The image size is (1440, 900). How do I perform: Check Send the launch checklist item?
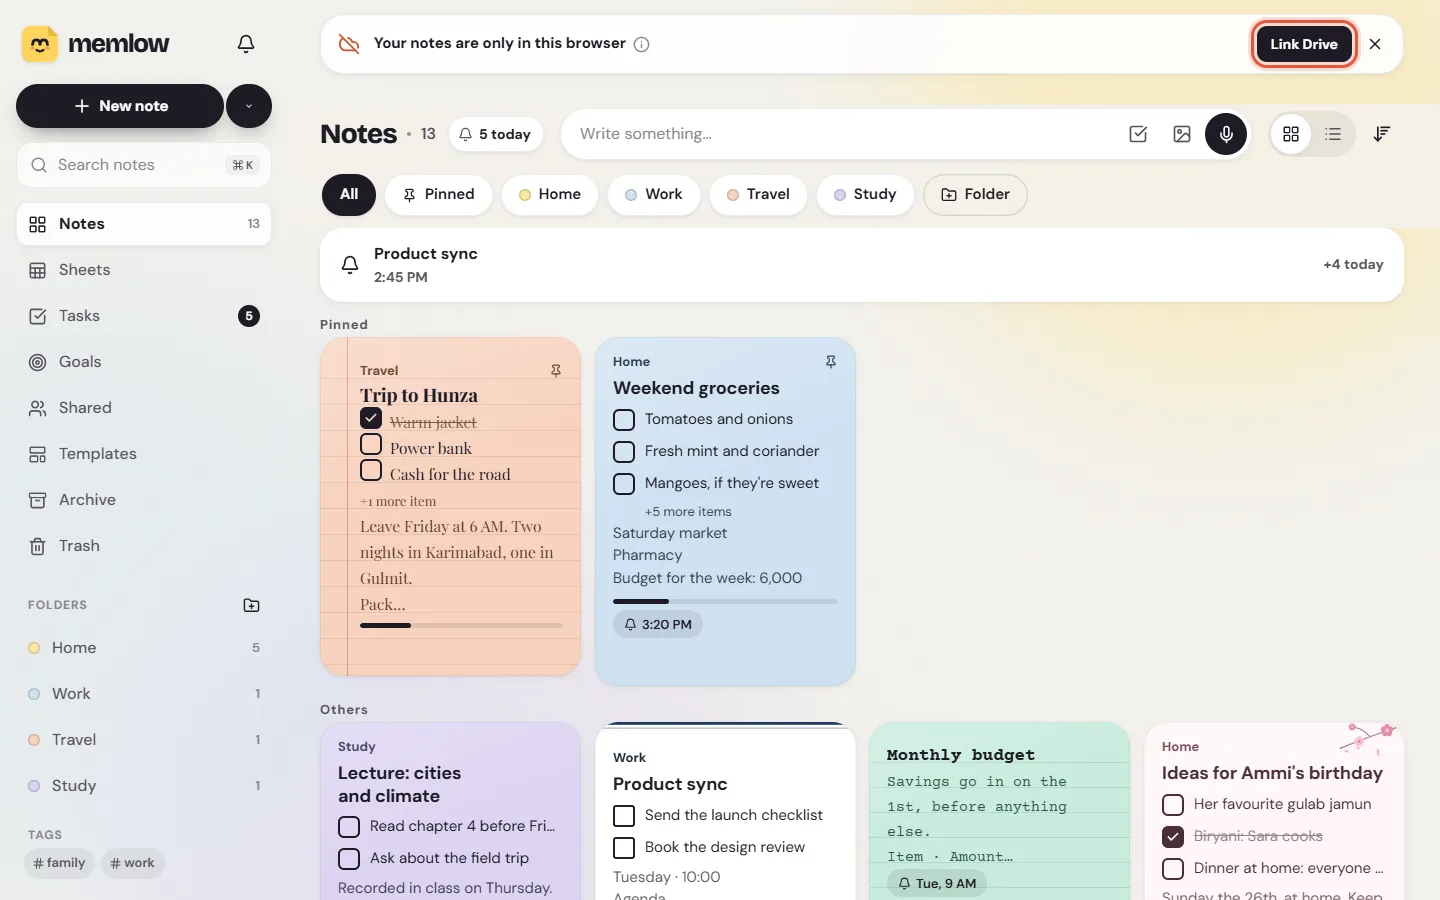624,816
